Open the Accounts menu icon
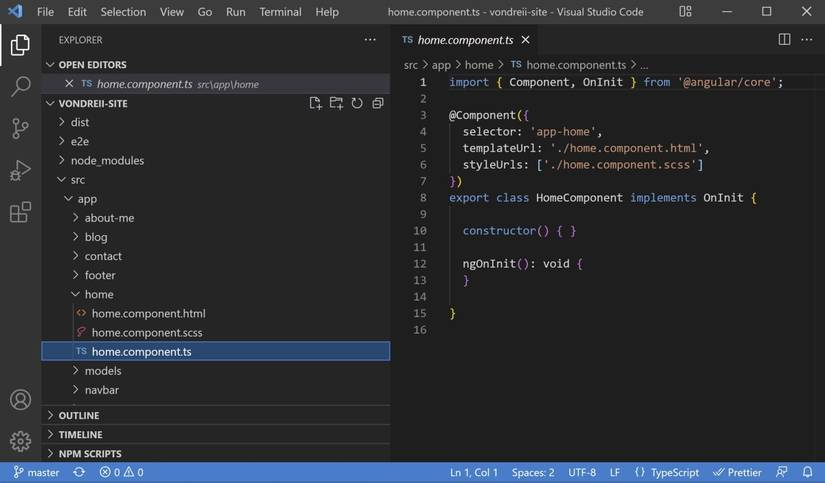Image resolution: width=825 pixels, height=483 pixels. click(x=20, y=400)
